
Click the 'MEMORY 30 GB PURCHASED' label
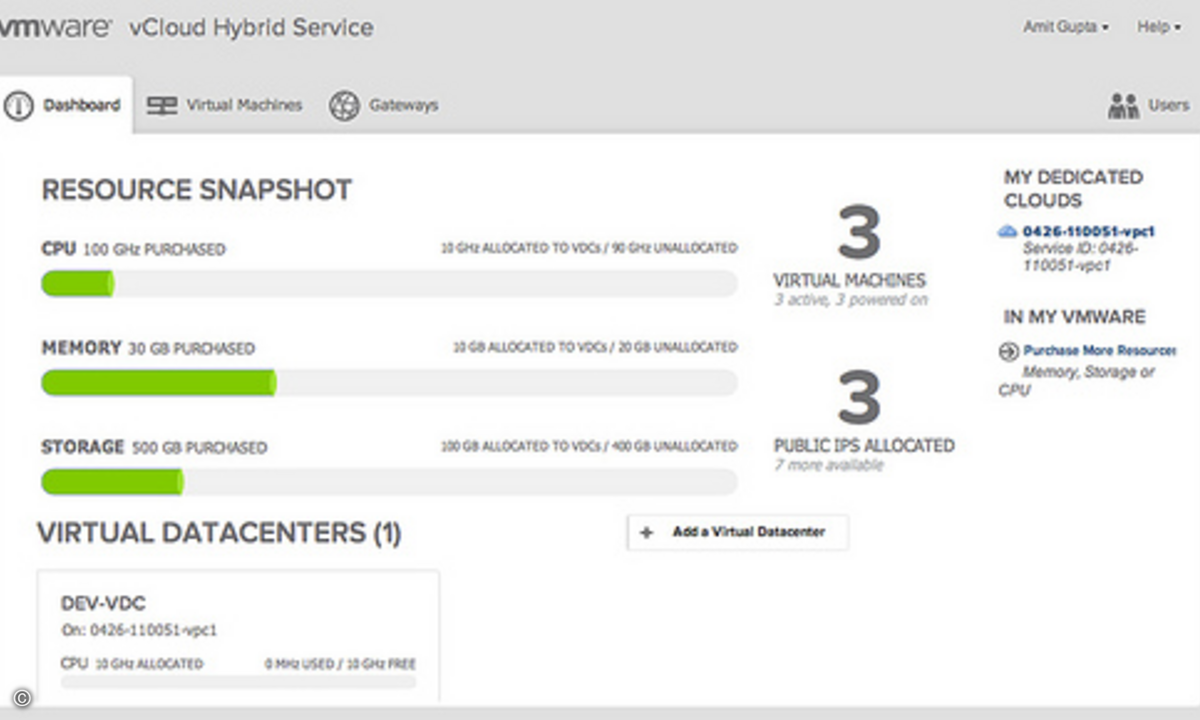148,348
